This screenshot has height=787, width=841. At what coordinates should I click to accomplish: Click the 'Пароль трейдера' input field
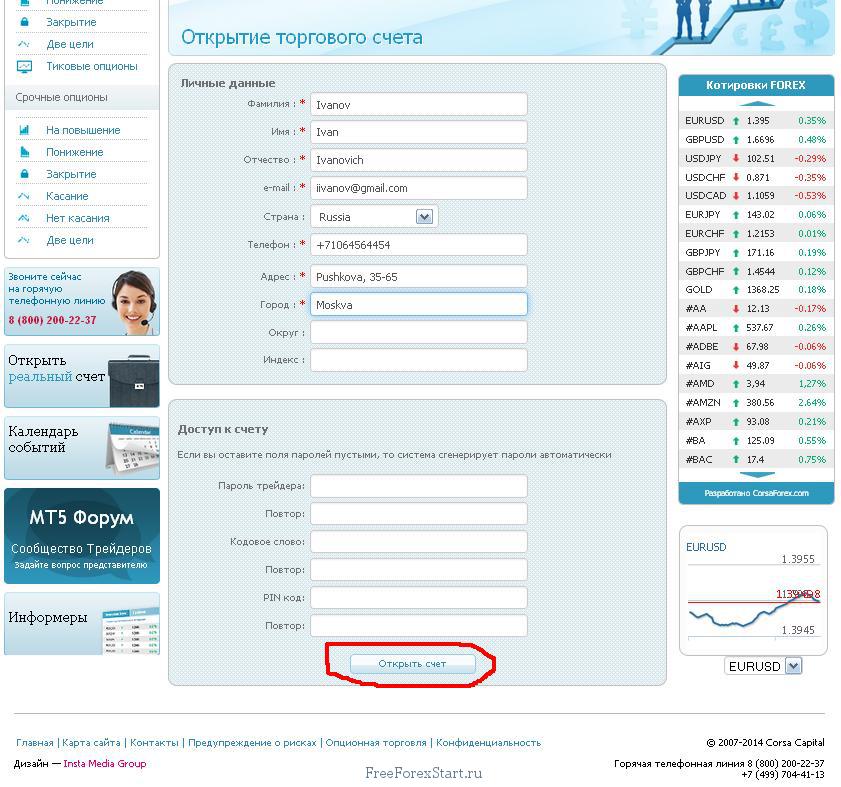pyautogui.click(x=418, y=486)
